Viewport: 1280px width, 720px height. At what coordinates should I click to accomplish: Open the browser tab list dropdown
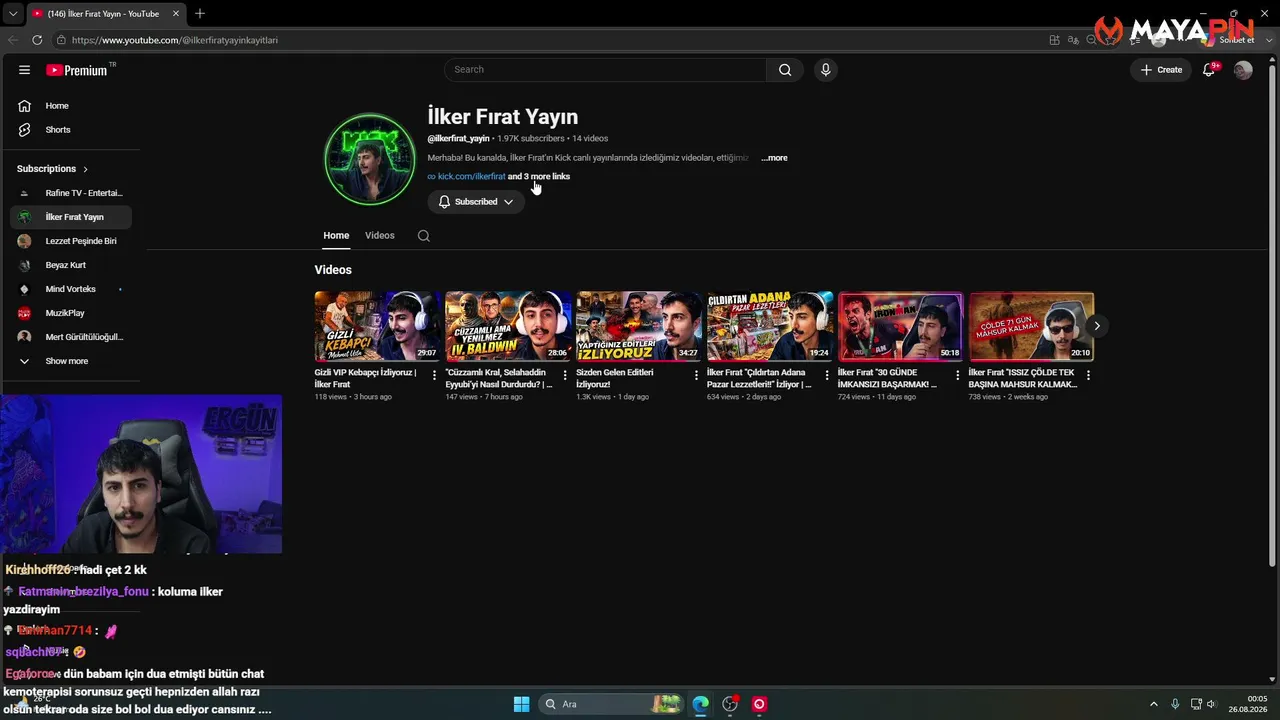12,13
